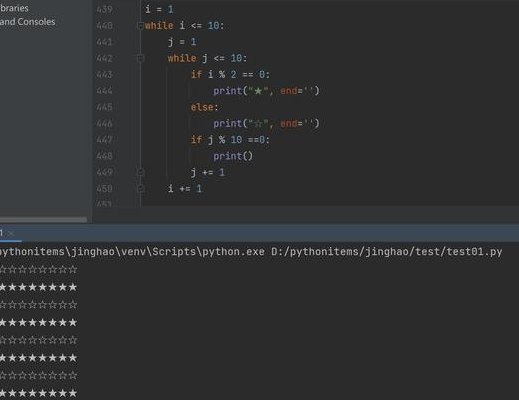Click the first hollow-star output row
Screen dimensions: 519x400
coord(38,270)
